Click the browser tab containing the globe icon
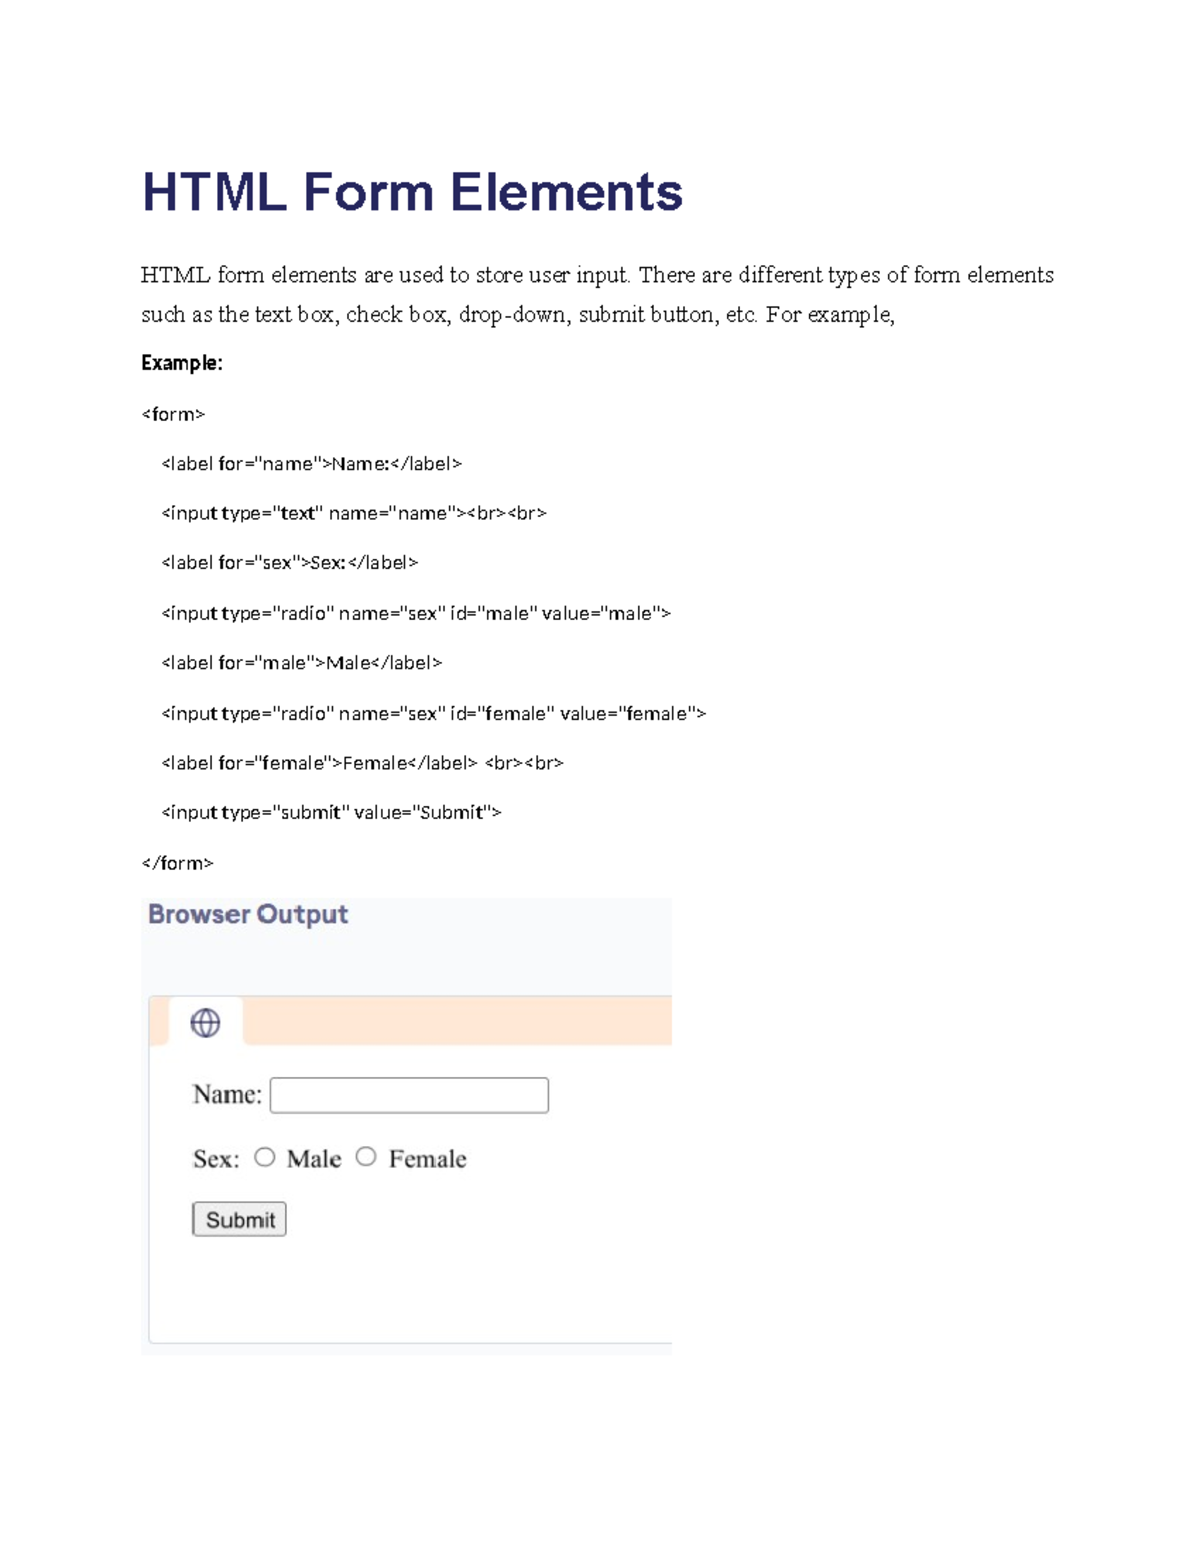Screen dimensions: 1200x1553 (x=206, y=1022)
